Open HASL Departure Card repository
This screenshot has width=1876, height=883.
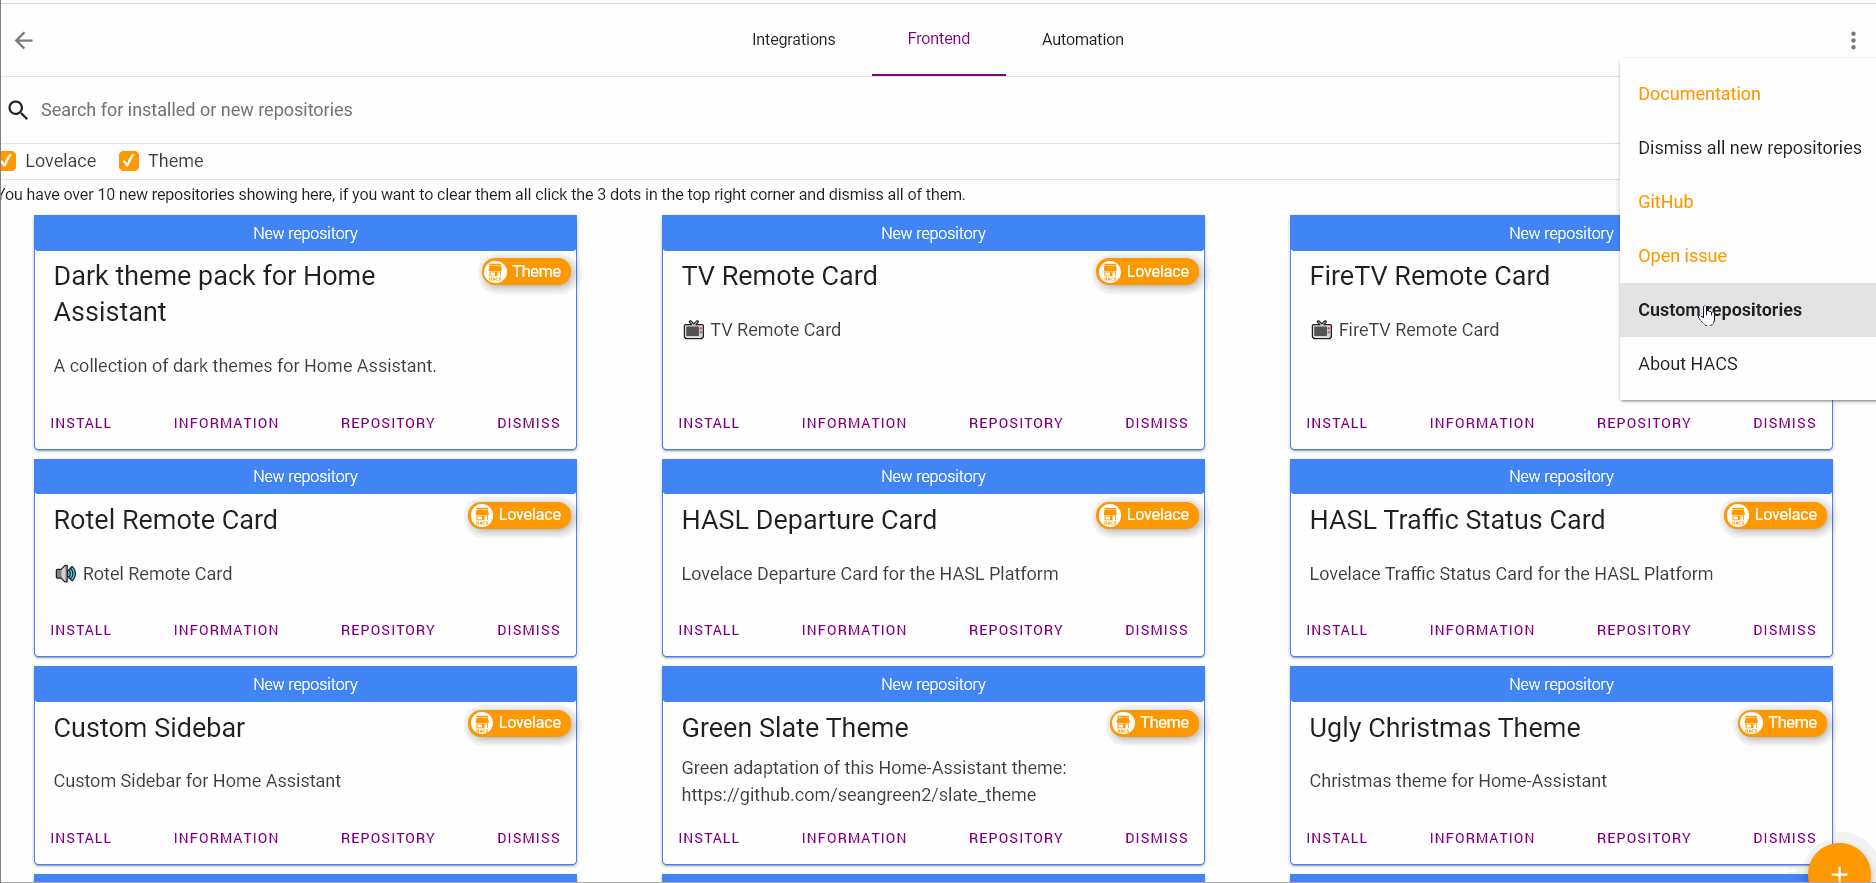coord(1016,631)
